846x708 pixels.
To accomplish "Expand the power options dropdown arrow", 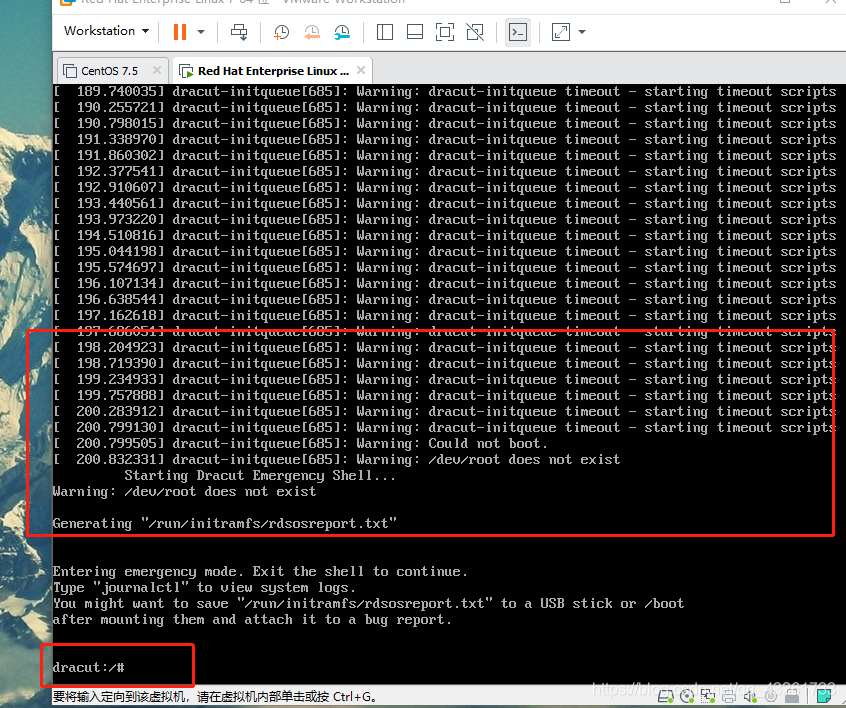I will 201,32.
